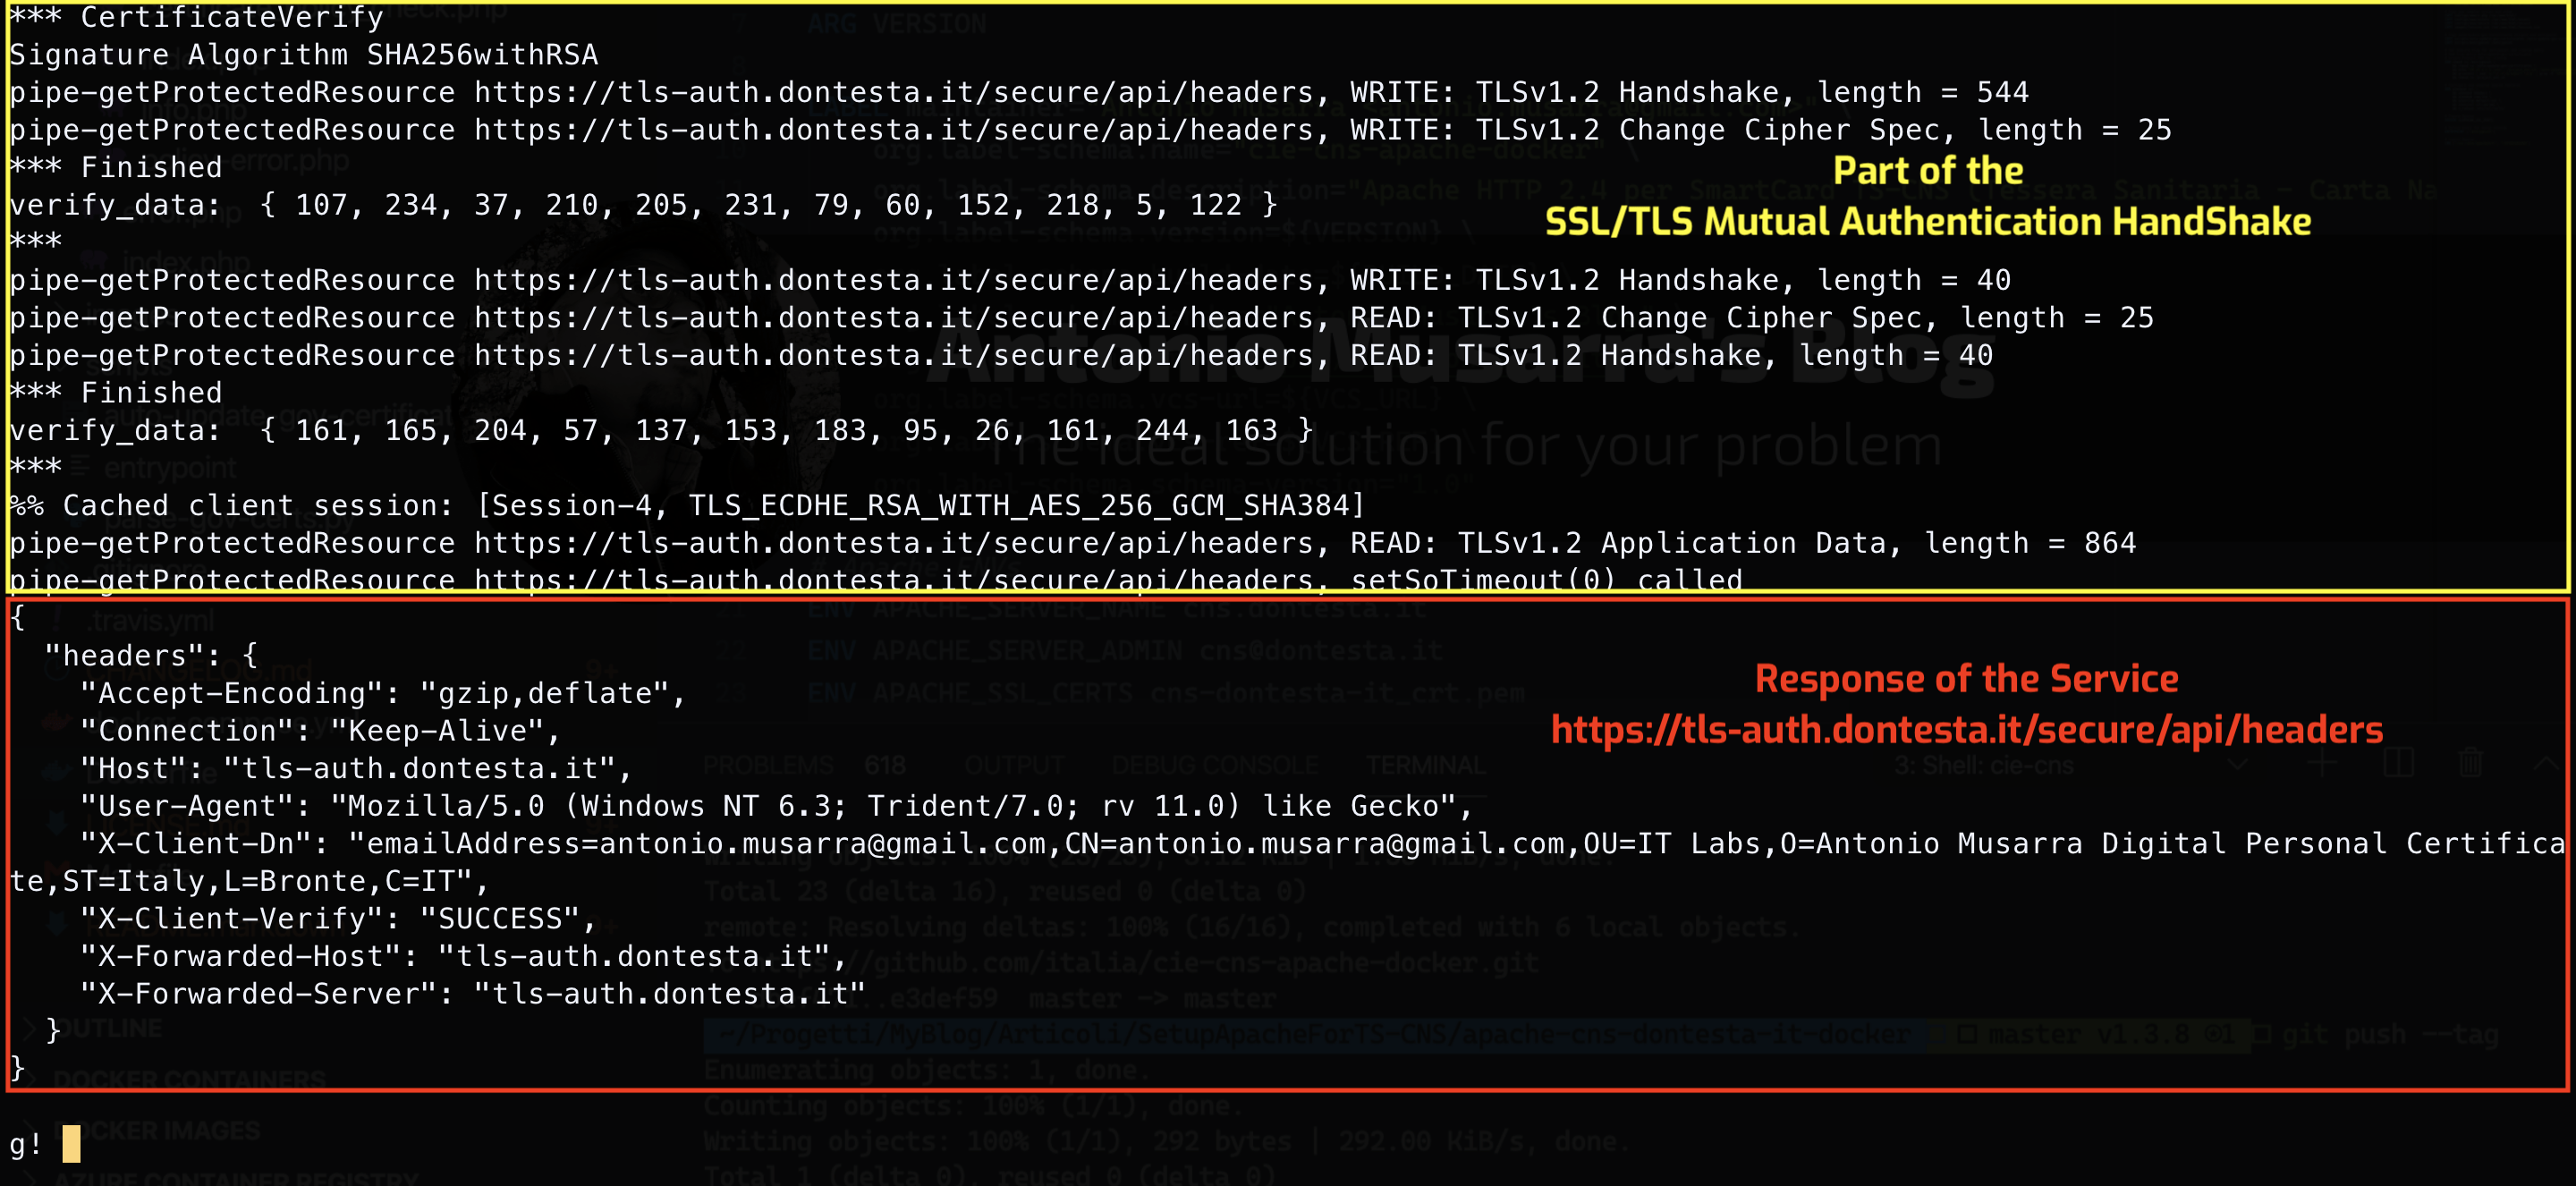Click the "X-Forwarded-Server" line
Screen dimensions: 2576x1186
click(x=473, y=993)
